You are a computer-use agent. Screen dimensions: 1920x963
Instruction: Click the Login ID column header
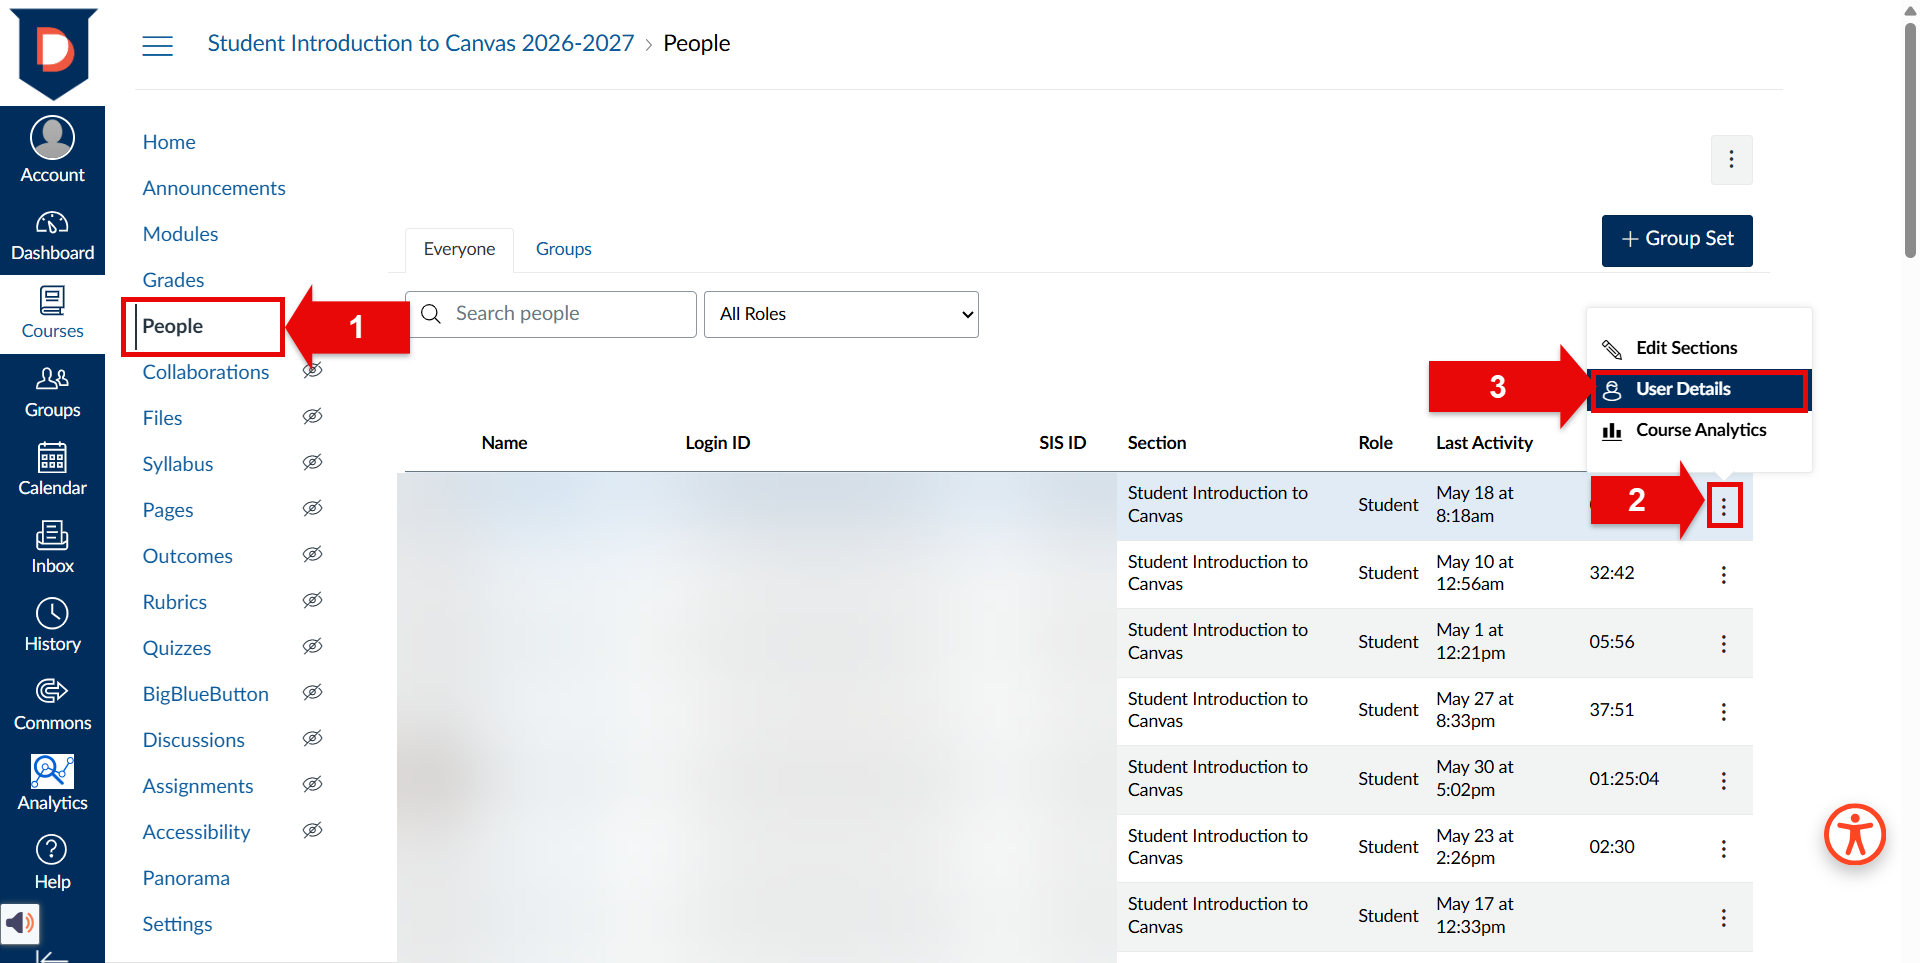(717, 443)
